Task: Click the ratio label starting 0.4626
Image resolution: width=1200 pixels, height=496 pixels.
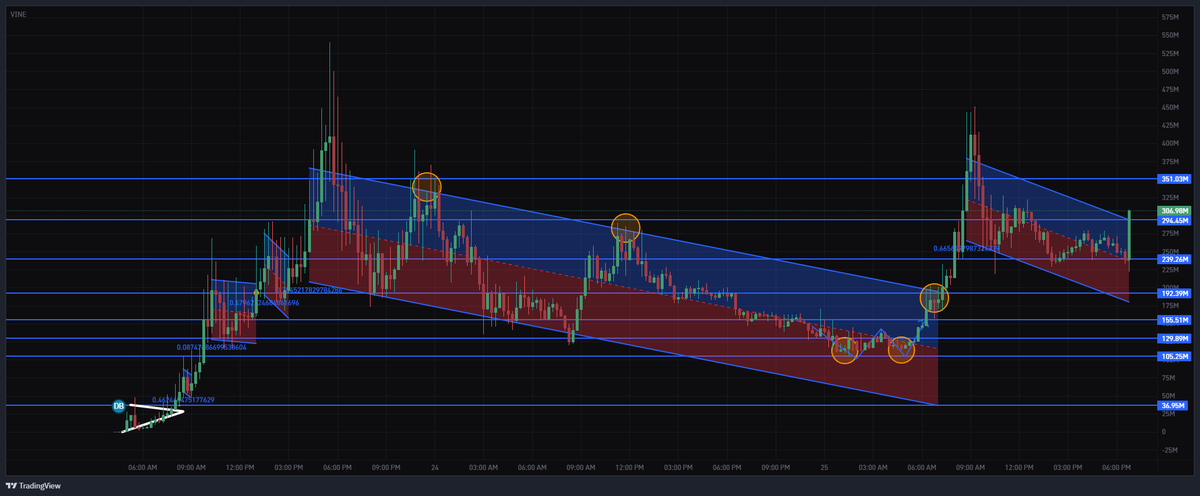Action: click(x=184, y=399)
